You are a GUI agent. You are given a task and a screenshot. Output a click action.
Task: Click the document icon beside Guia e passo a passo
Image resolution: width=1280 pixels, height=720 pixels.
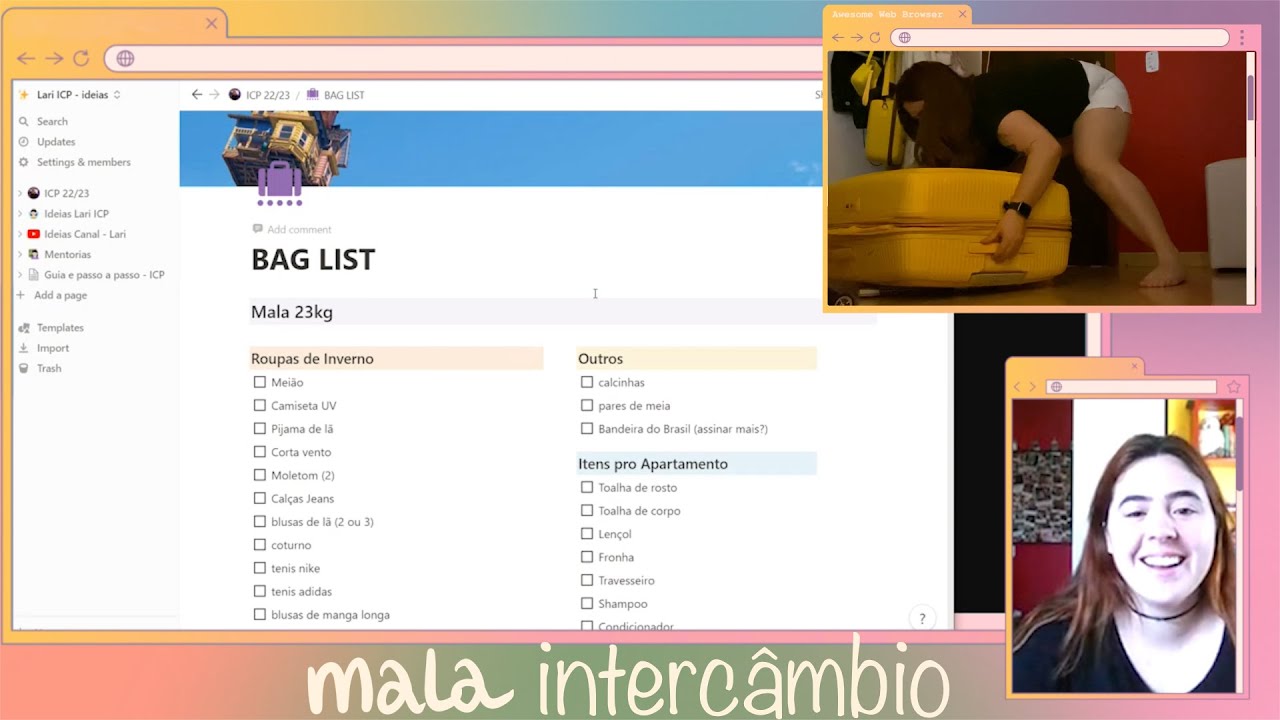point(34,275)
